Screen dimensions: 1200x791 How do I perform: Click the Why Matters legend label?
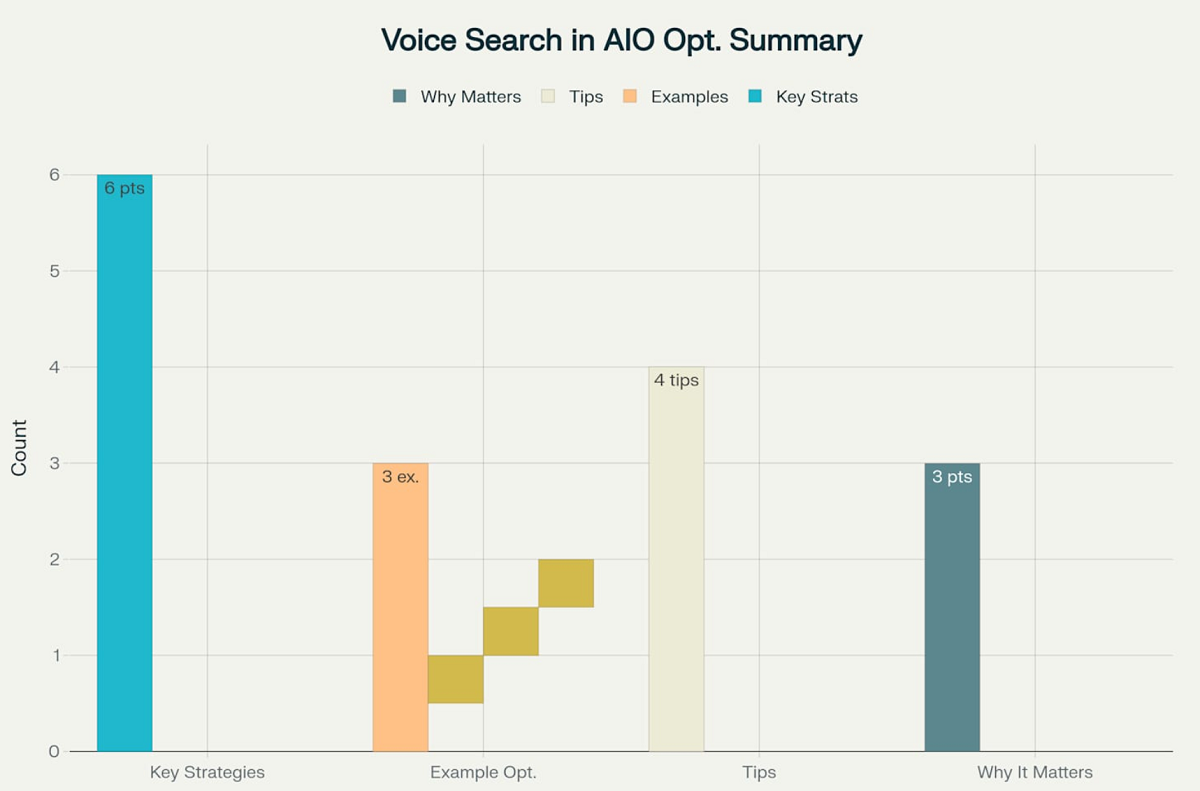coord(471,97)
